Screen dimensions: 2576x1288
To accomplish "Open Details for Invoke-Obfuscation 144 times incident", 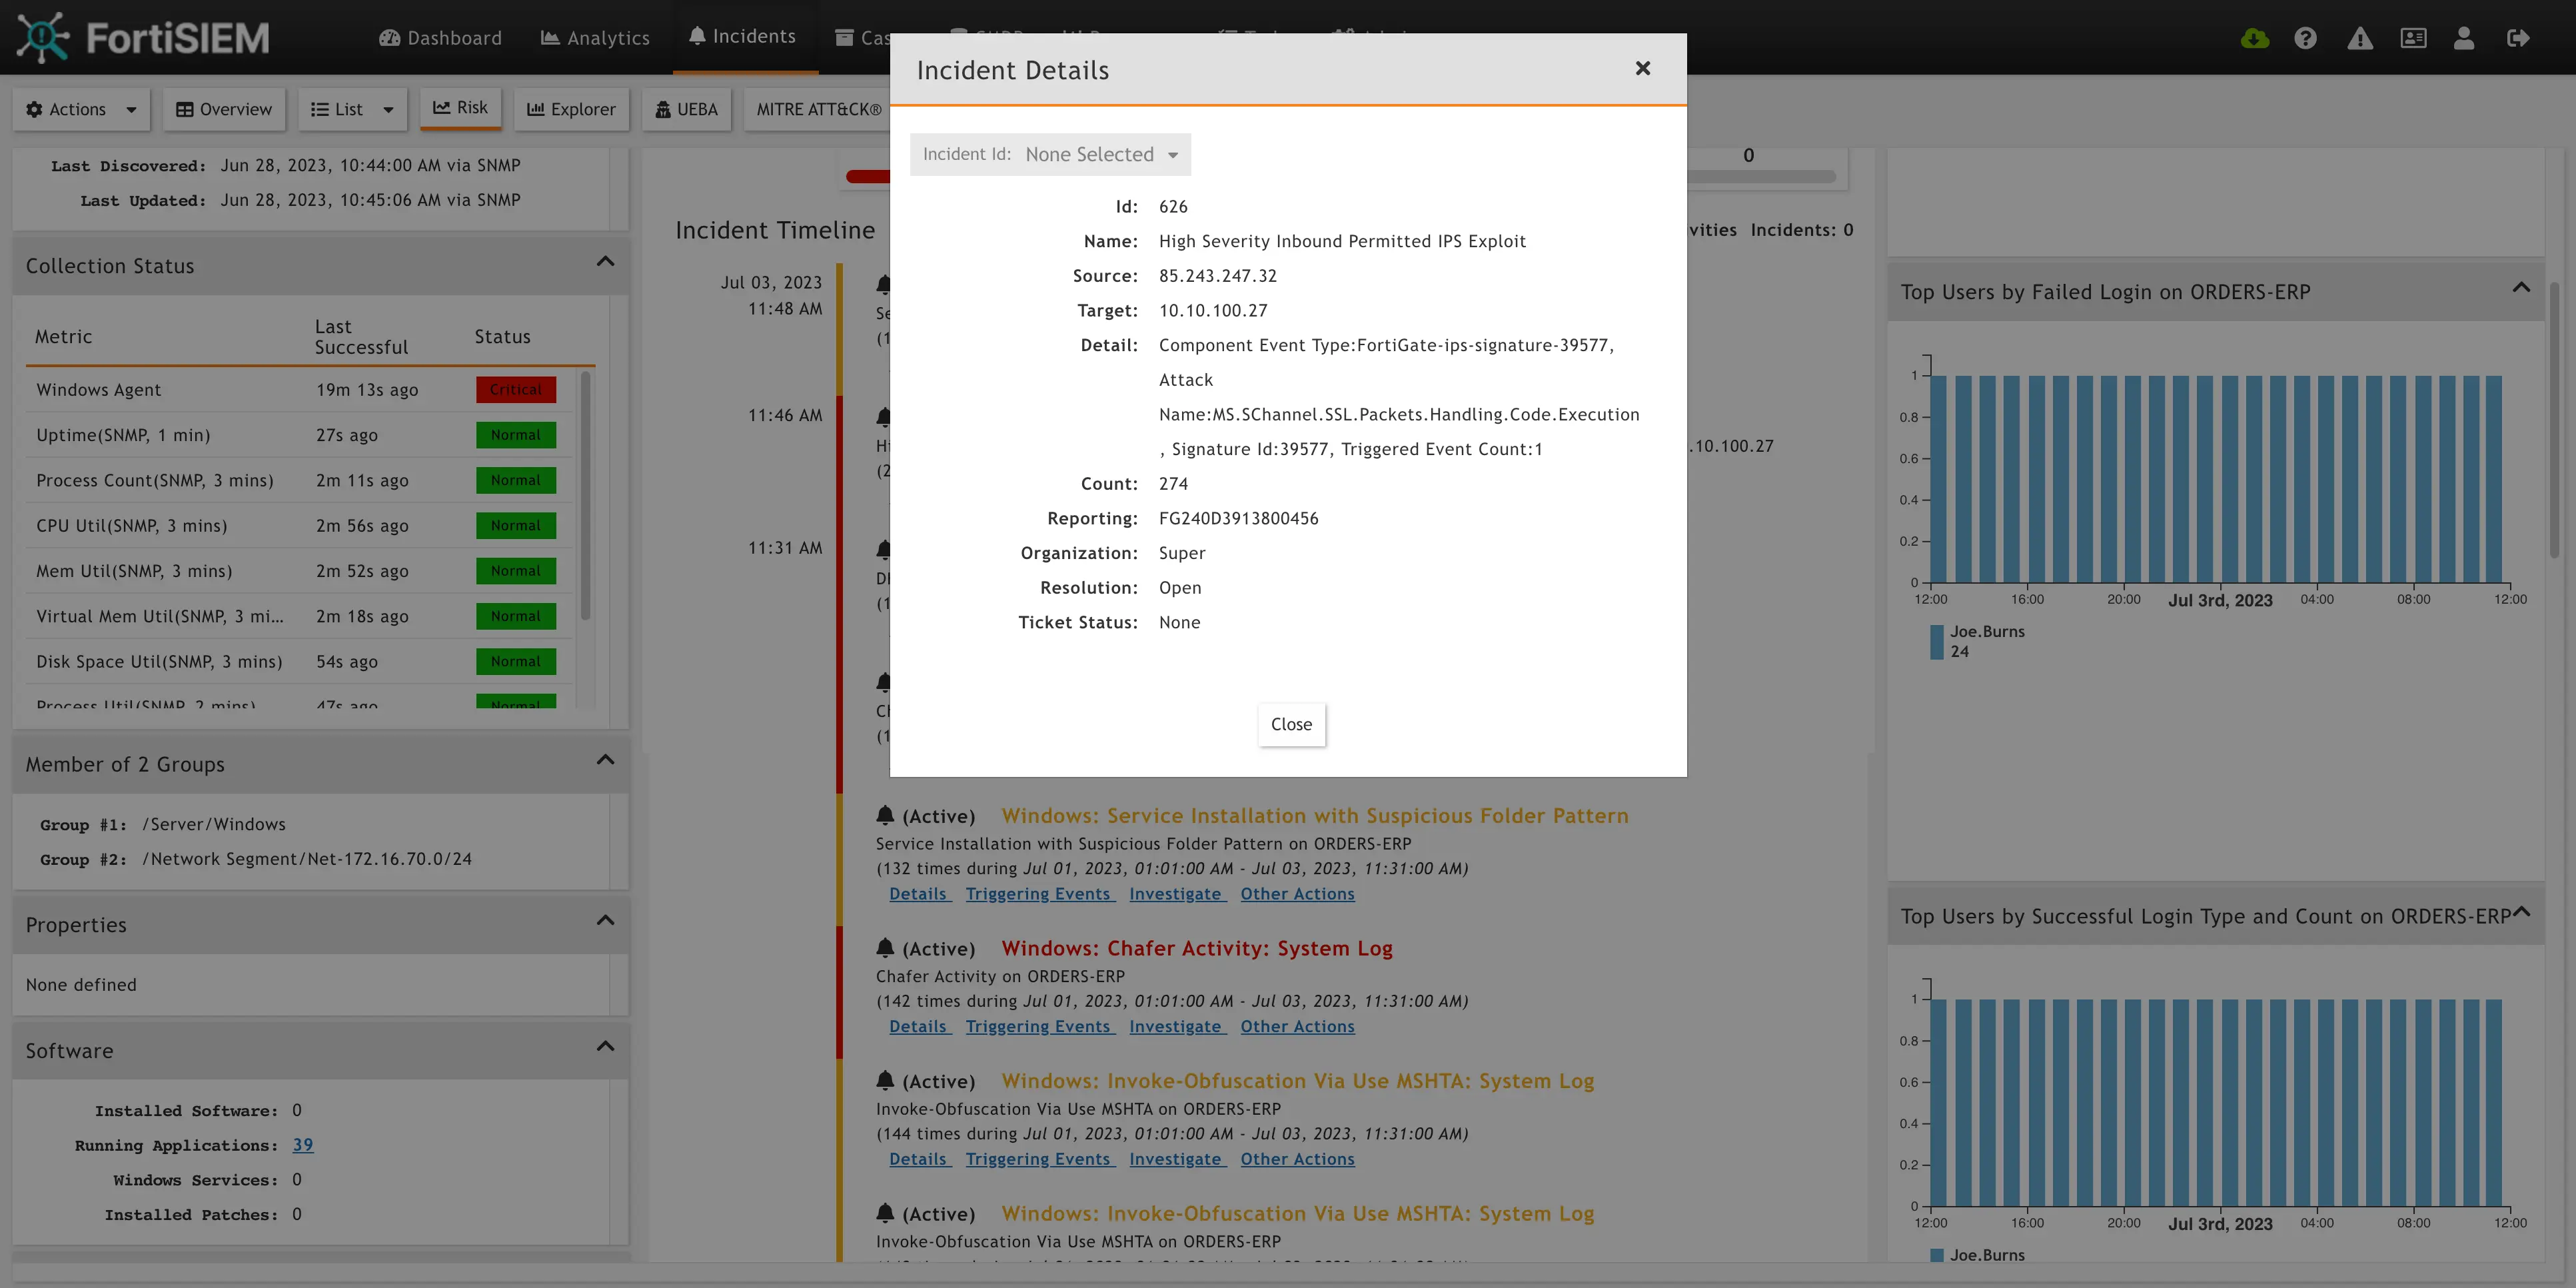I will coord(919,1159).
